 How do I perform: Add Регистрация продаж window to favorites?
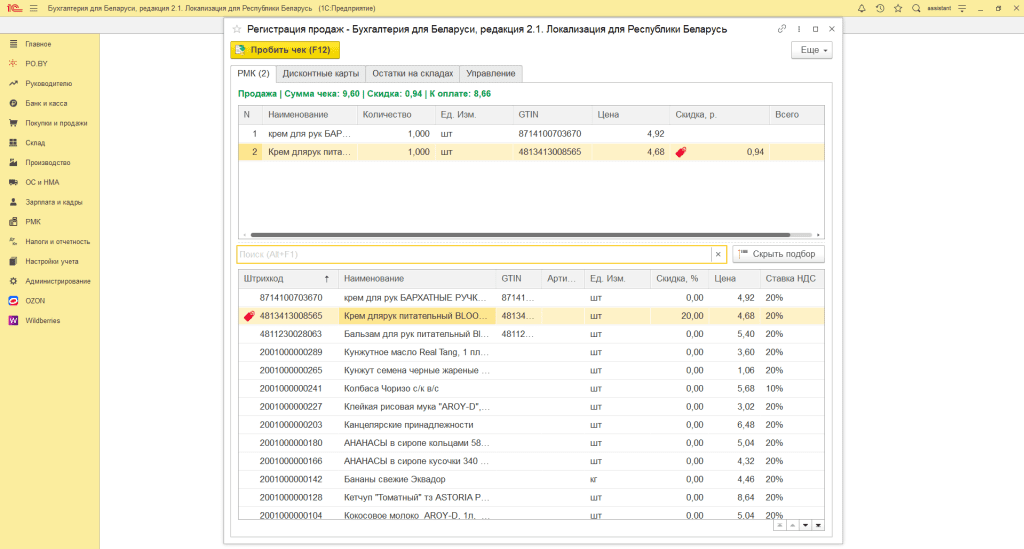(237, 29)
